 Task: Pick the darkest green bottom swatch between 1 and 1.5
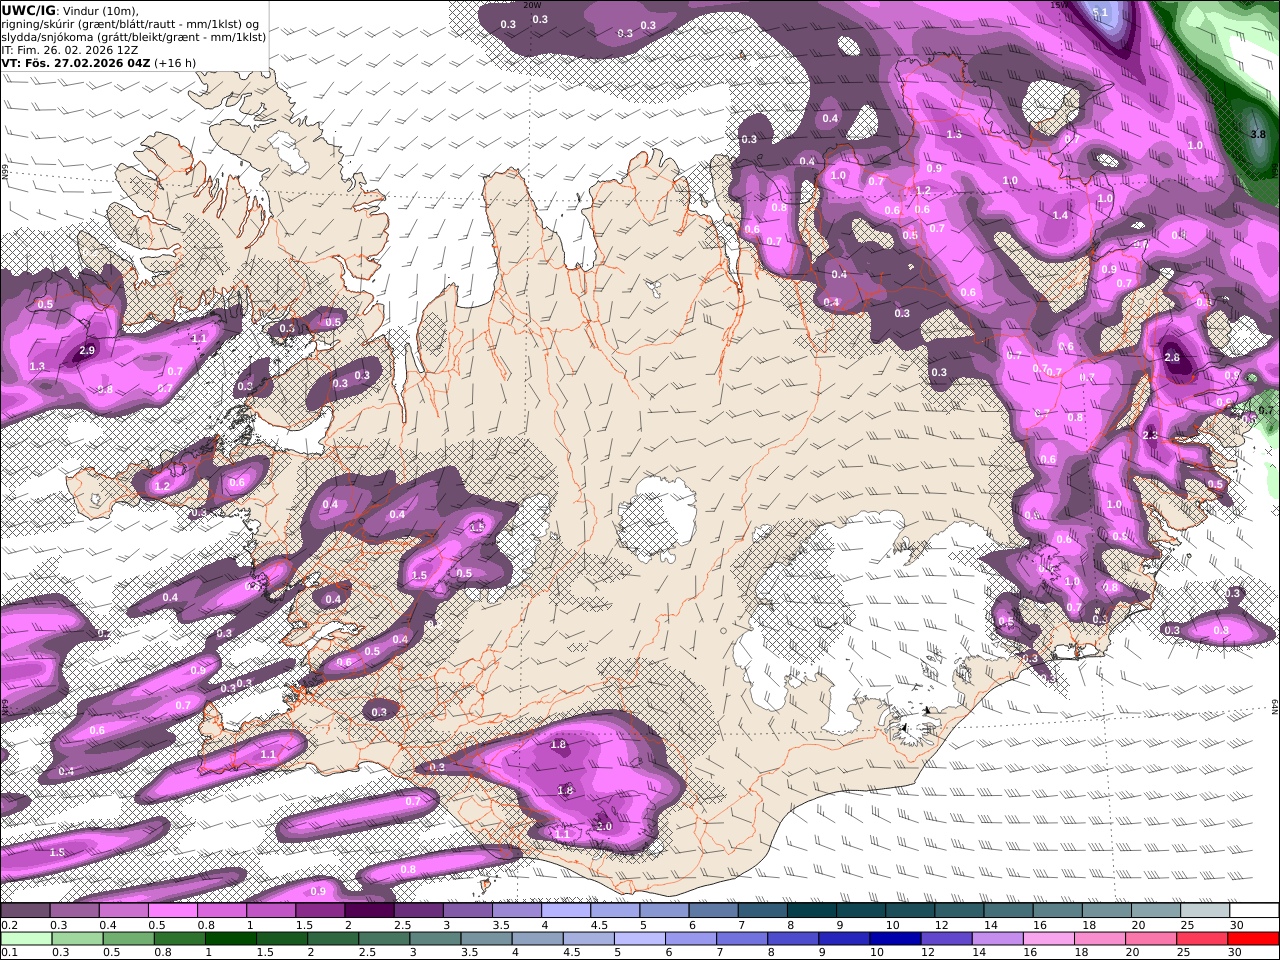[x=230, y=938]
